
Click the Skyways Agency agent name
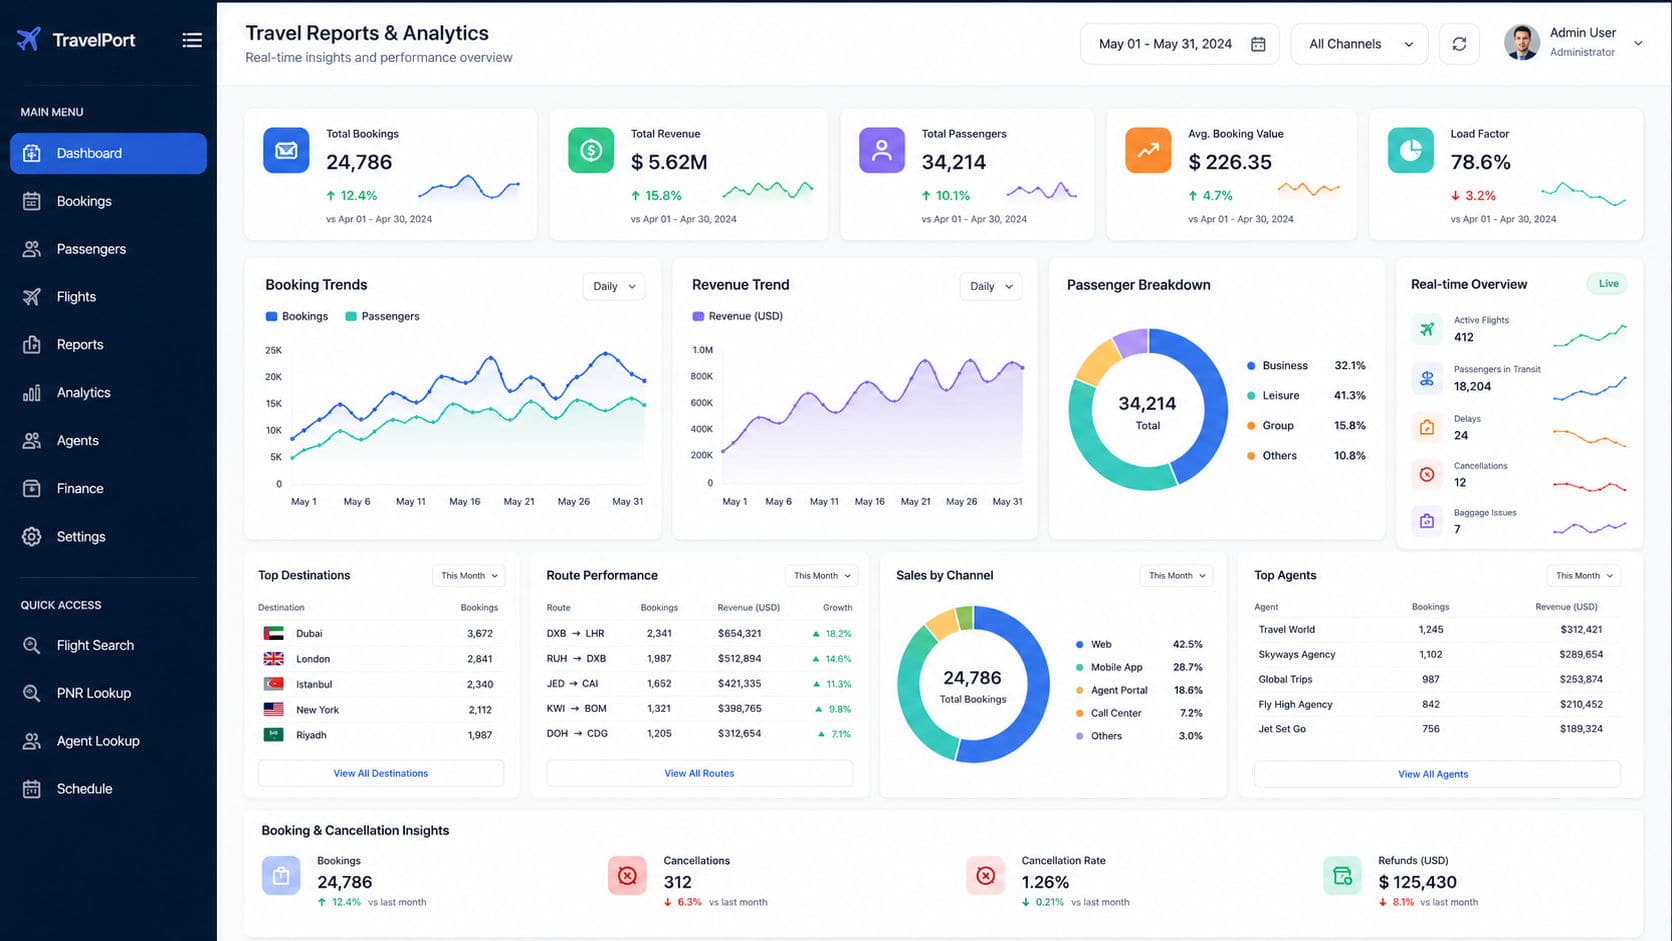click(x=1297, y=654)
